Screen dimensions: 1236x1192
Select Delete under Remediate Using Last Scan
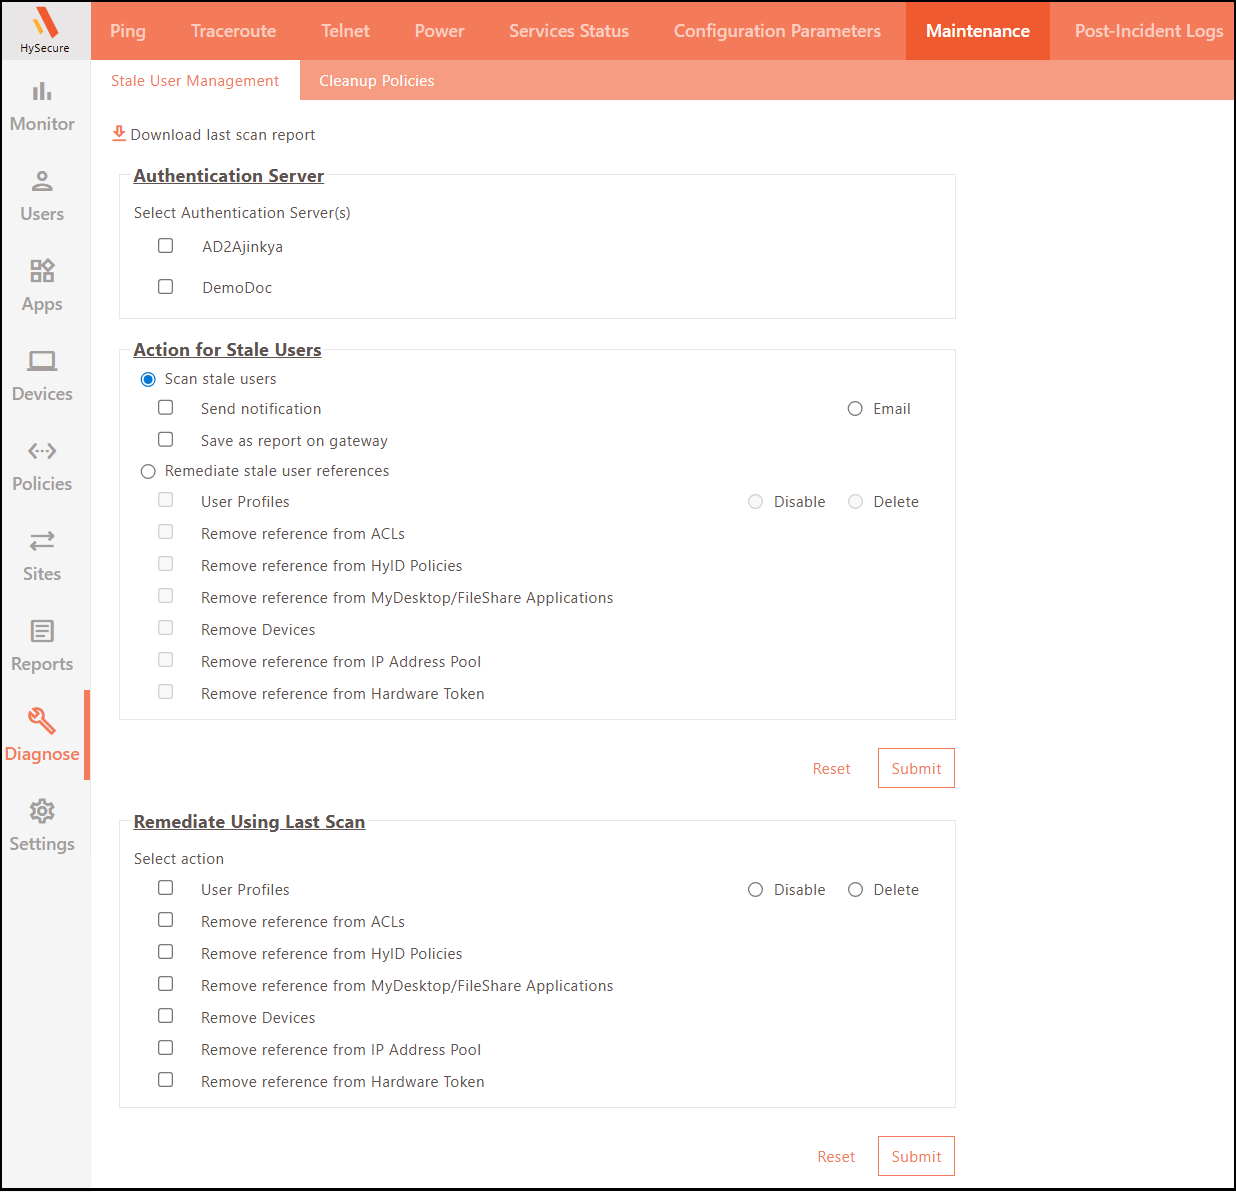[x=855, y=890]
